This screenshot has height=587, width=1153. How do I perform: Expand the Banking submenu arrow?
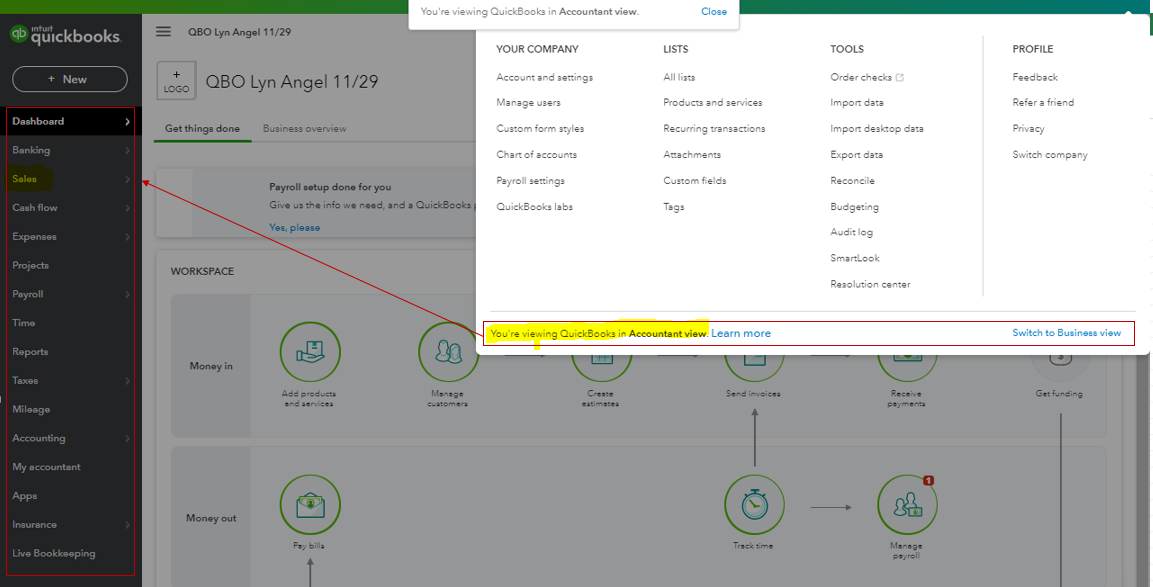[127, 150]
